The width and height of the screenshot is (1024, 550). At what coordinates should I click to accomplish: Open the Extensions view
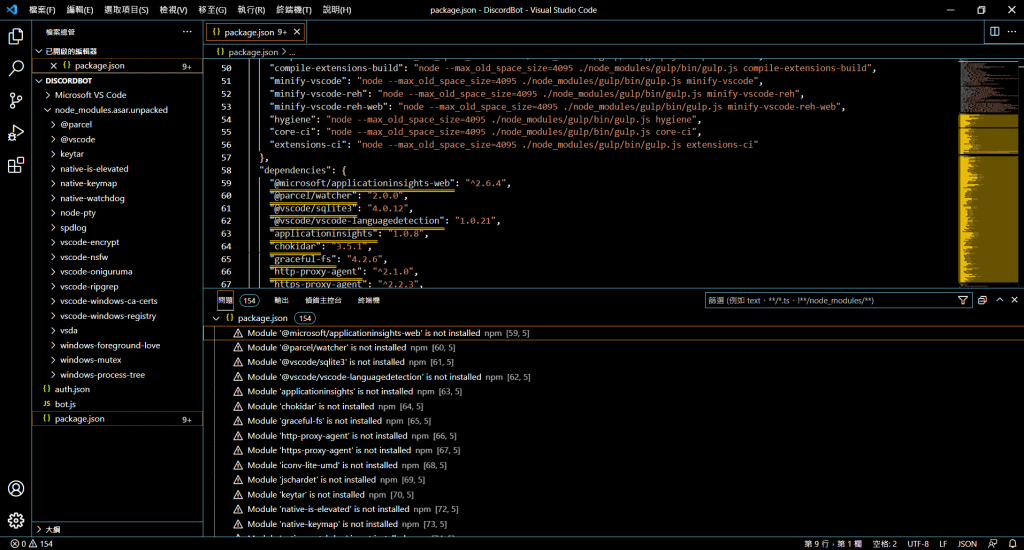[16, 165]
